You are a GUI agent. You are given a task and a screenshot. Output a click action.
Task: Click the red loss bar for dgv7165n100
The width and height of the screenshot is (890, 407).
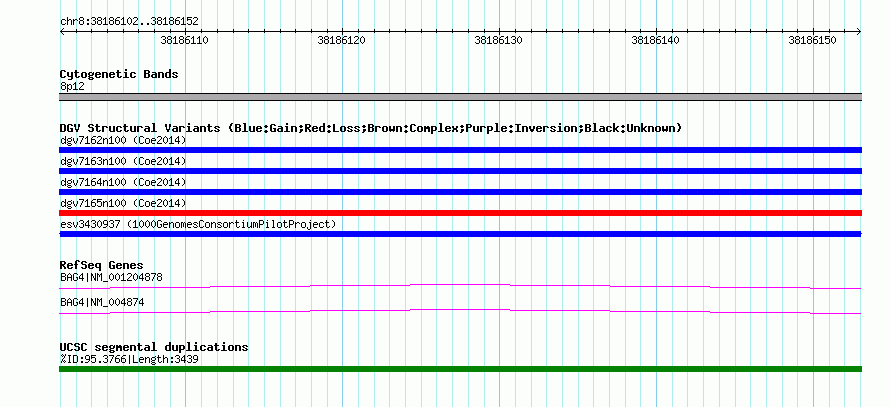[x=460, y=213]
